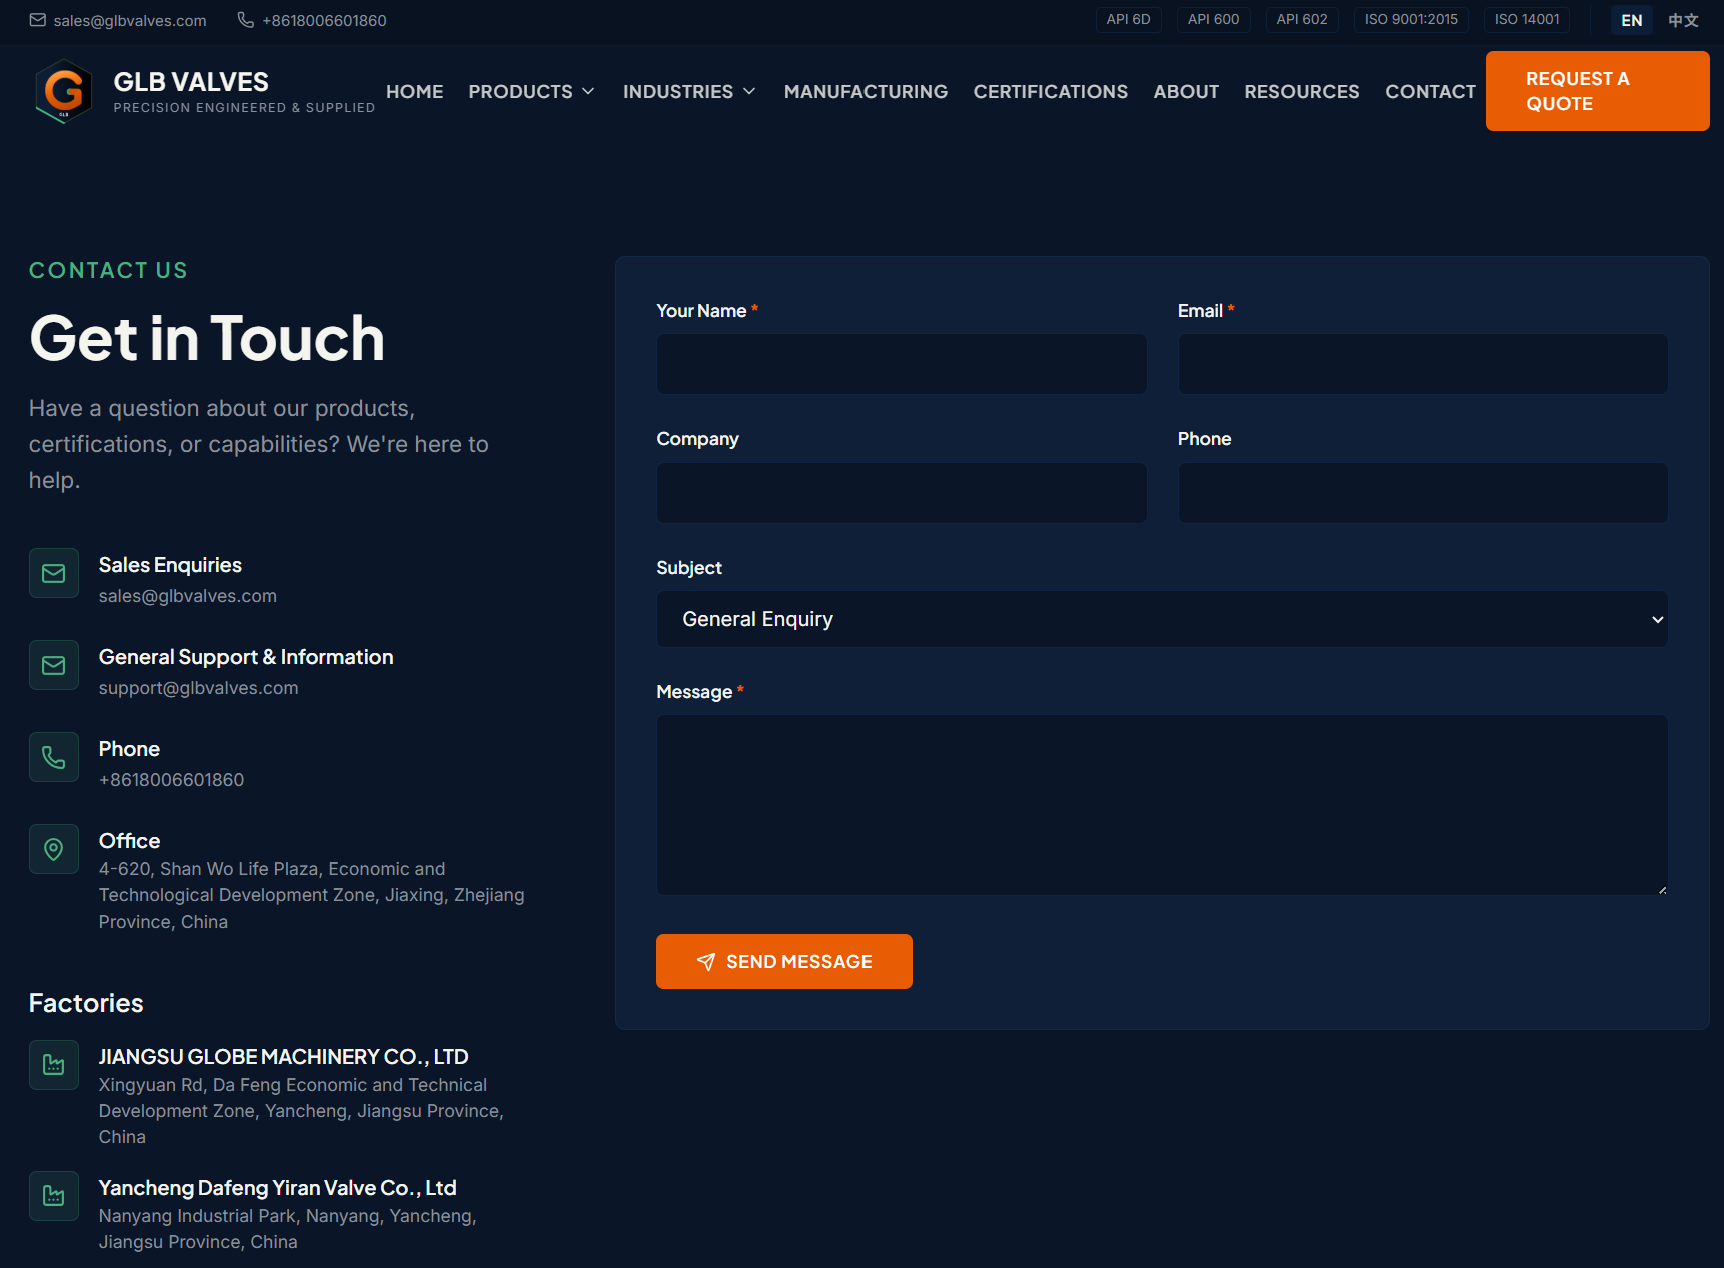
Task: Click the Phone handset icon in contact list
Action: pos(54,757)
